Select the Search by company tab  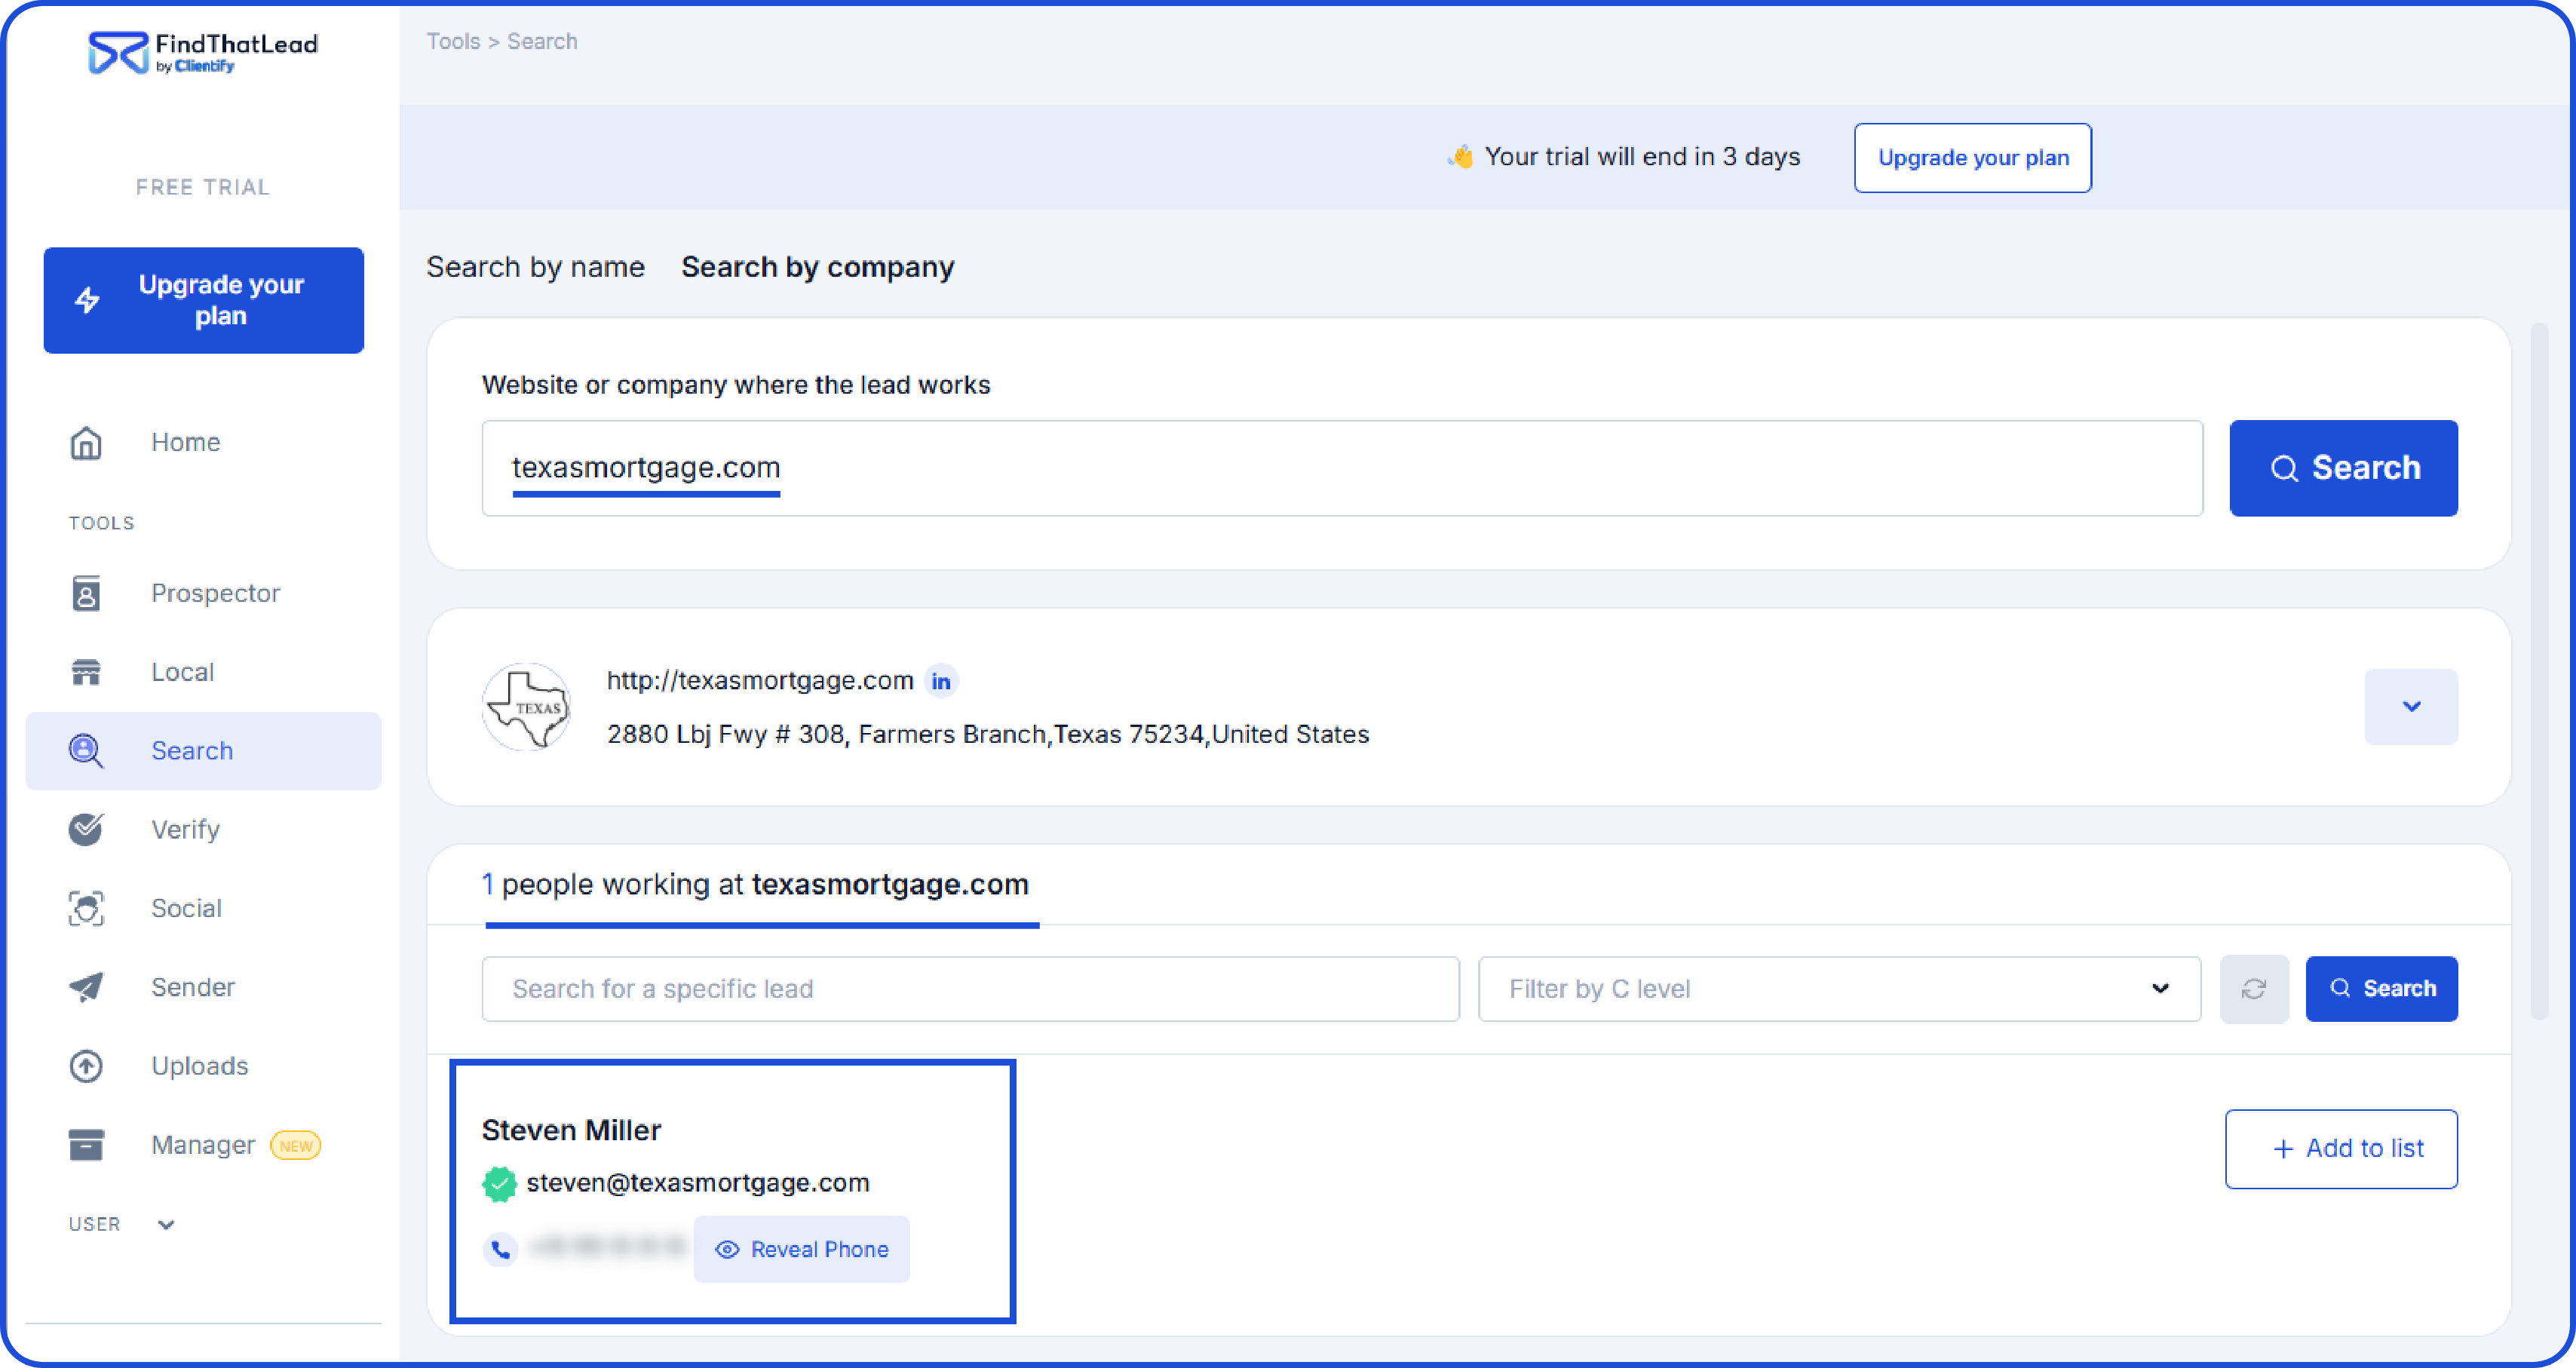817,267
